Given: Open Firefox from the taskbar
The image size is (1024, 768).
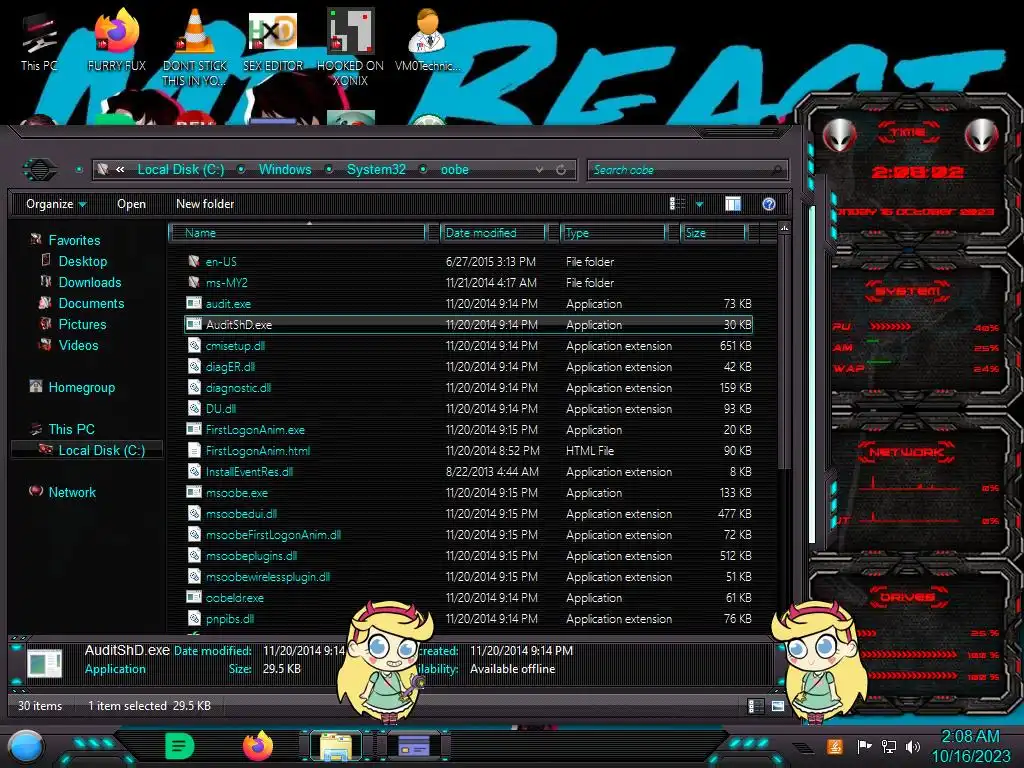Looking at the screenshot, I should coord(258,746).
